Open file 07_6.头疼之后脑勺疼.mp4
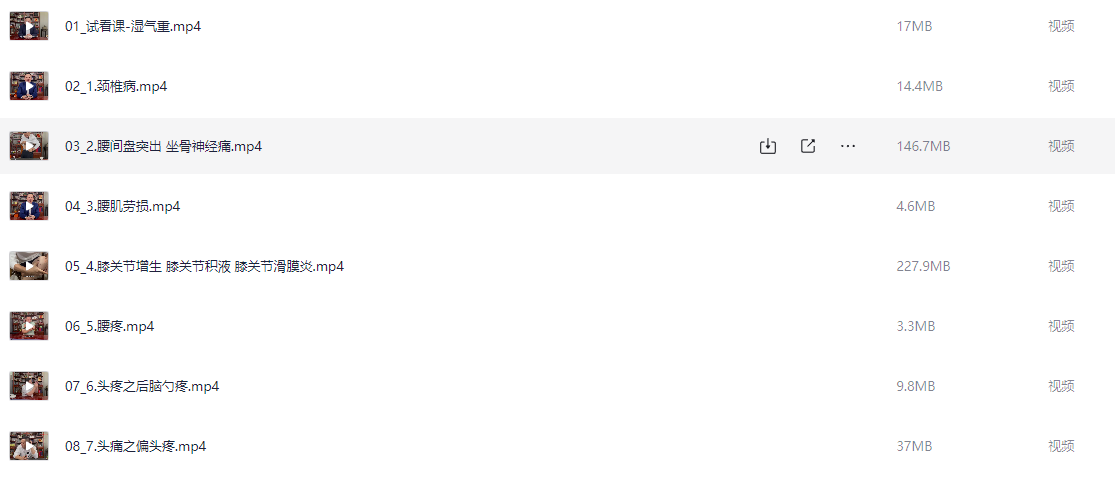Viewport: 1115px width, 478px height. coord(142,386)
